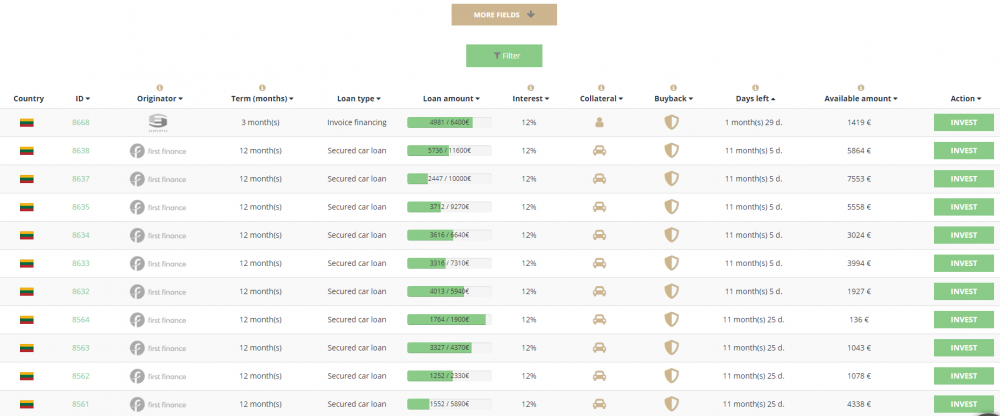Click the car collateral icon for loan 8564

pyautogui.click(x=600, y=320)
